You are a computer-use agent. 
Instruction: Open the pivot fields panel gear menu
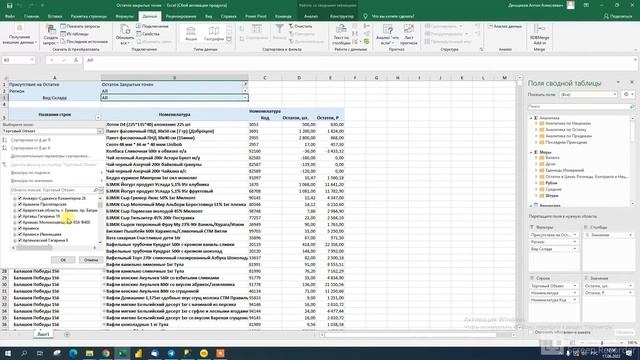point(628,94)
